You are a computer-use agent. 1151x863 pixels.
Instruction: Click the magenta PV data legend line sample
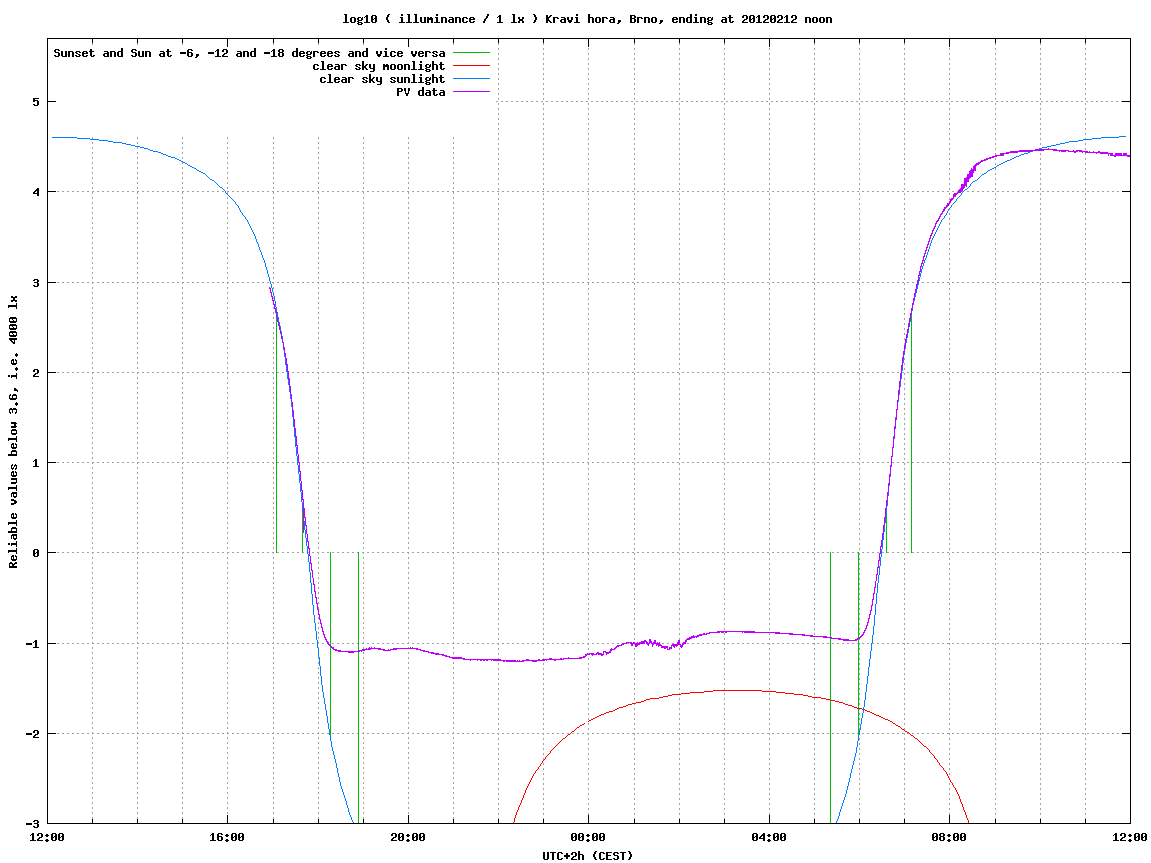point(471,92)
